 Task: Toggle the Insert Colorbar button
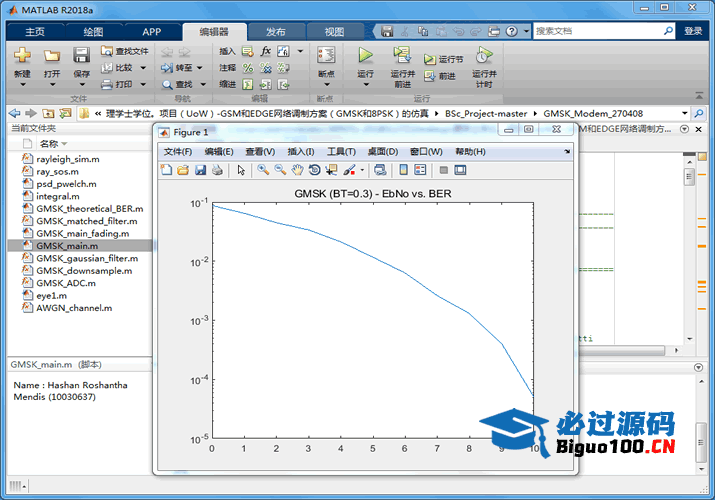tap(403, 170)
